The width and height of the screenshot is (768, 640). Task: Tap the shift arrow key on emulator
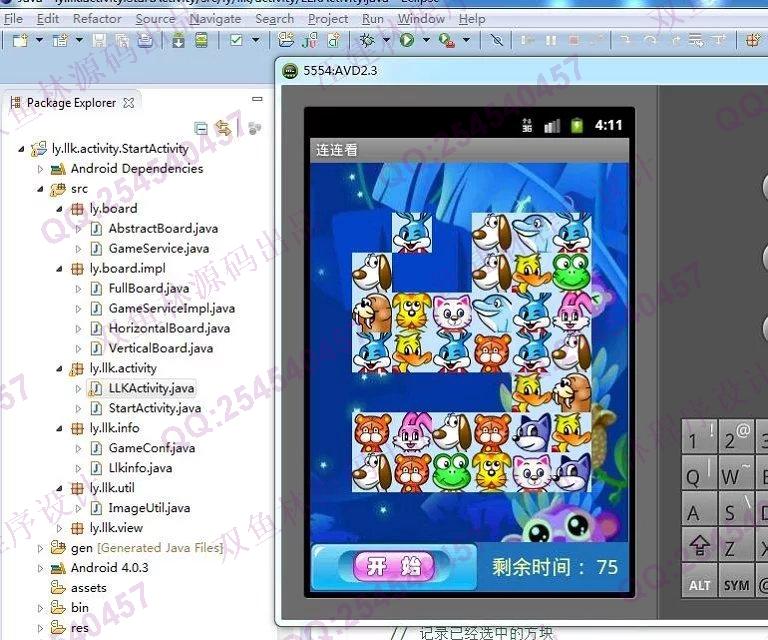point(699,545)
